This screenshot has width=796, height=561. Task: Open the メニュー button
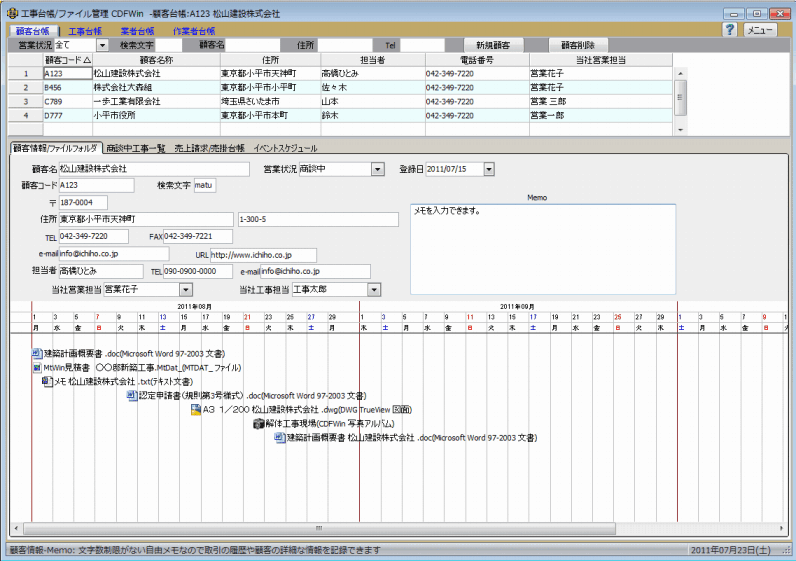pyautogui.click(x=762, y=31)
